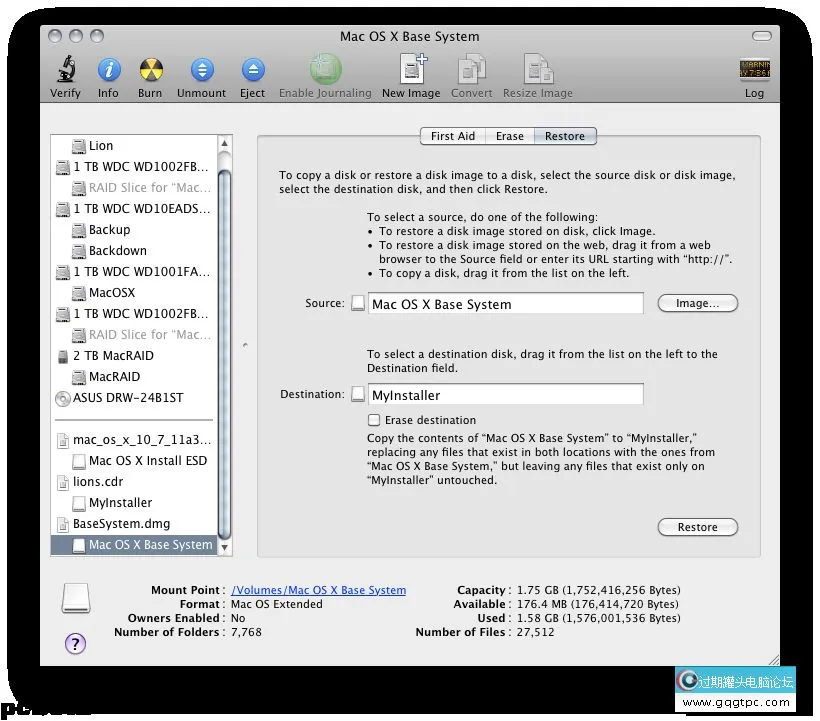
Task: Select the Mac OS X Install ESD volume
Action: [148, 461]
